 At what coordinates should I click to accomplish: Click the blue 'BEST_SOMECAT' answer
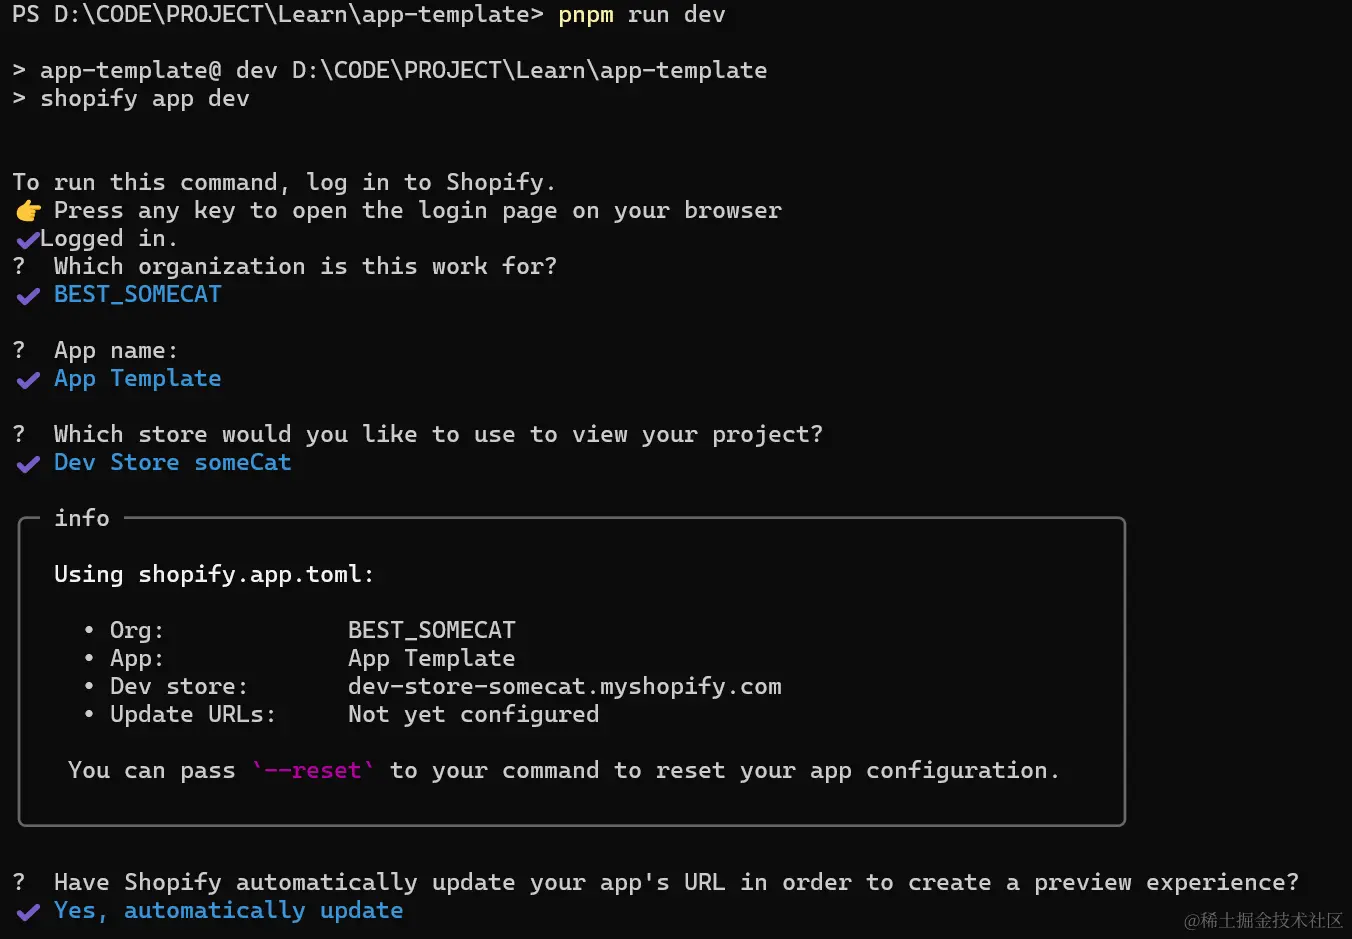(138, 295)
